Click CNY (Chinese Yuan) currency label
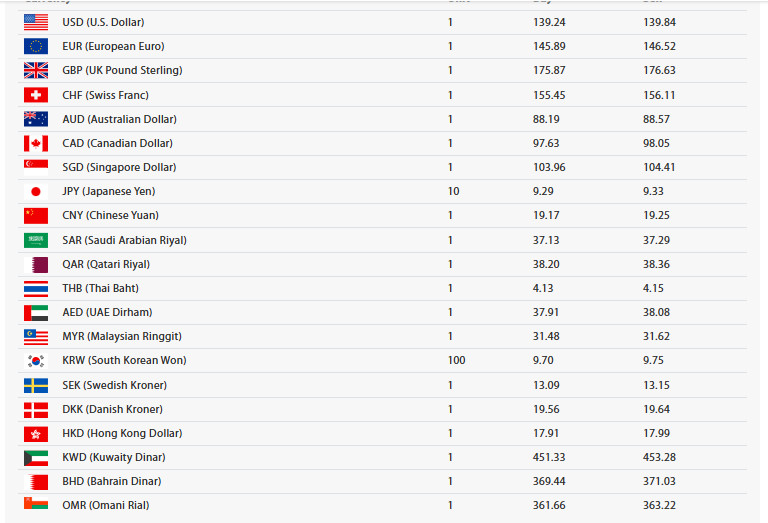Viewport: 768px width, 523px height. pyautogui.click(x=110, y=215)
